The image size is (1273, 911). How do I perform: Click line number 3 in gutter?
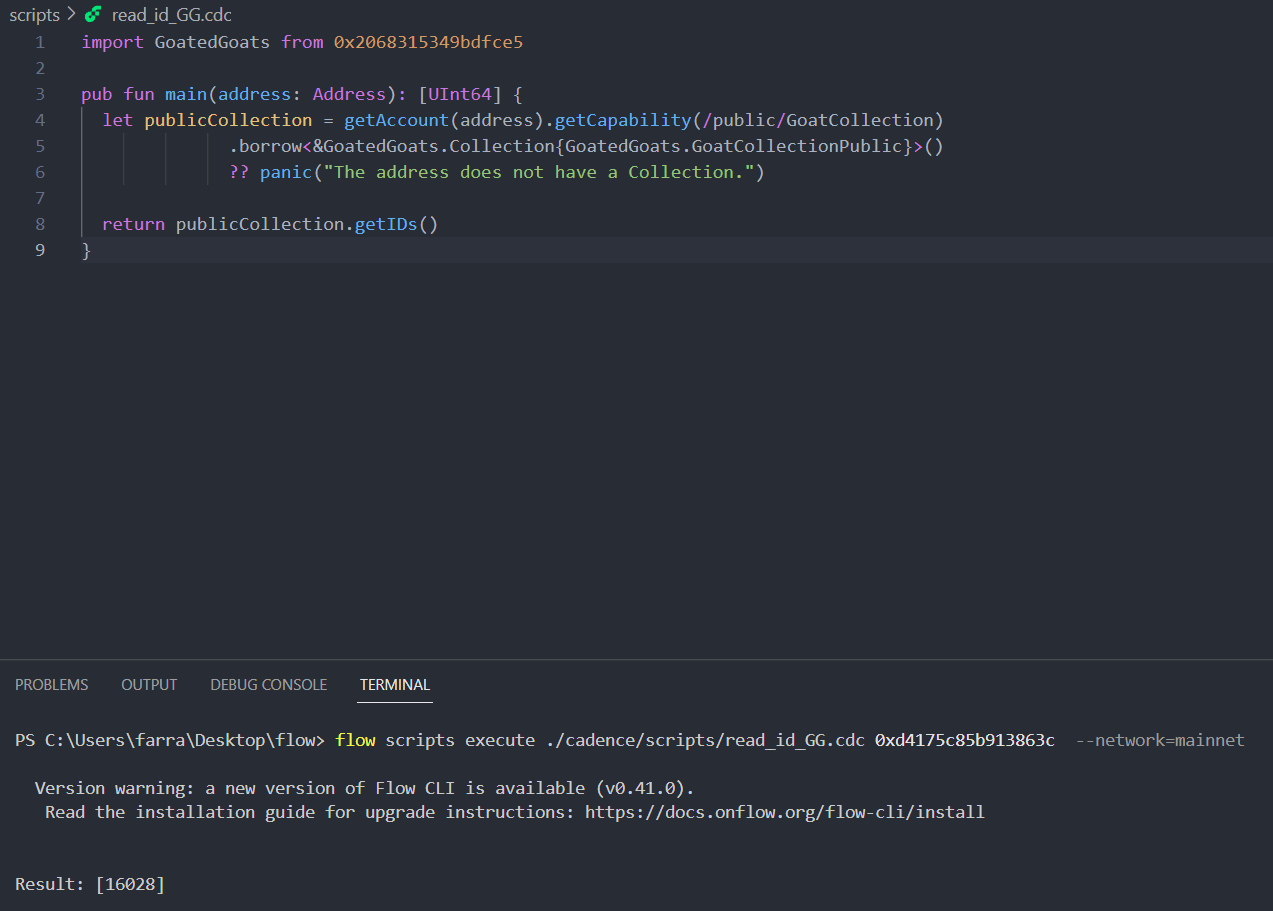click(x=40, y=94)
